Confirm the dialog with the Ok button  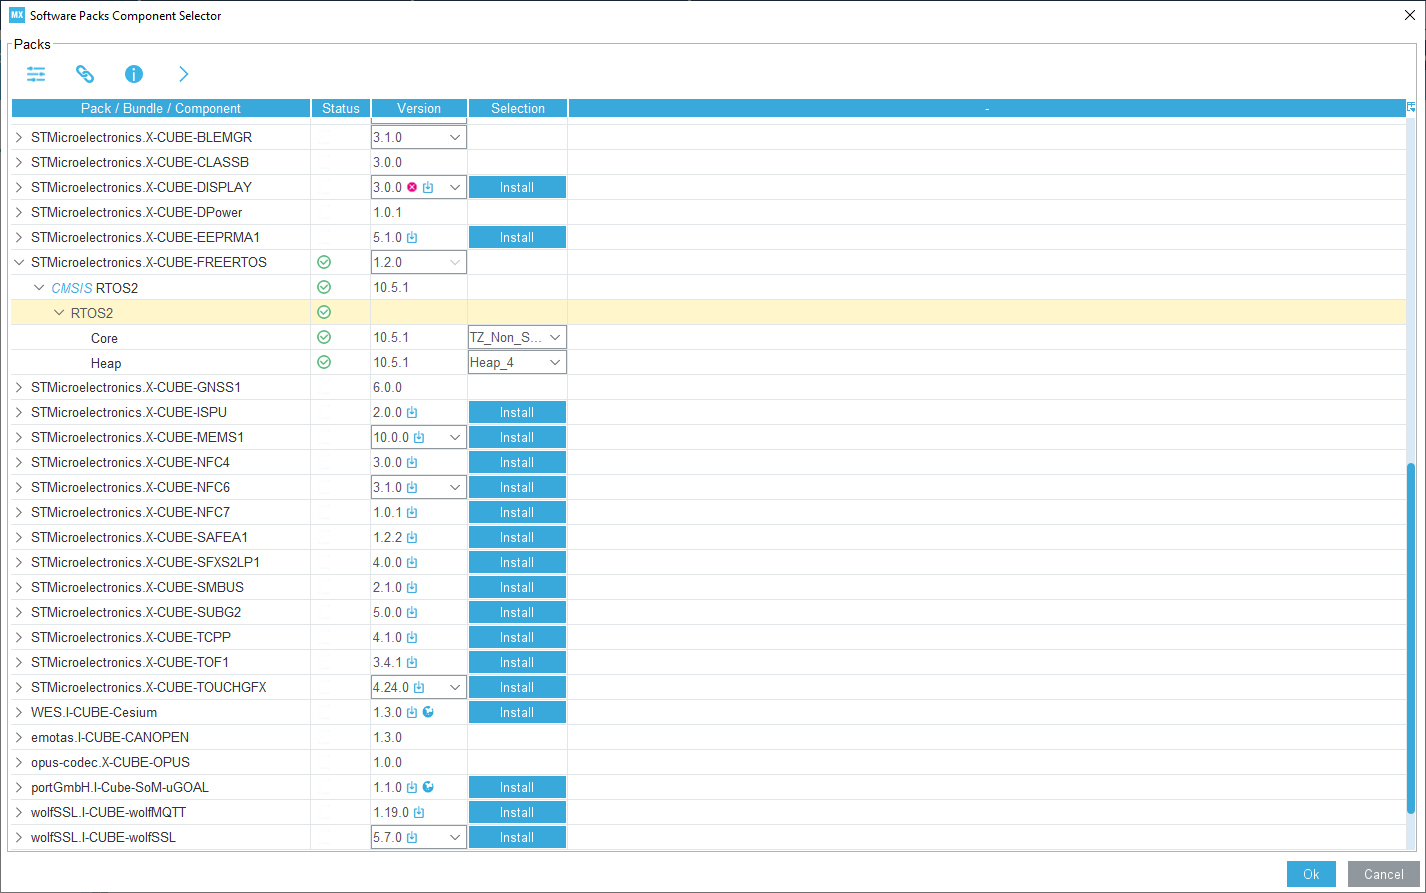pyautogui.click(x=1311, y=873)
